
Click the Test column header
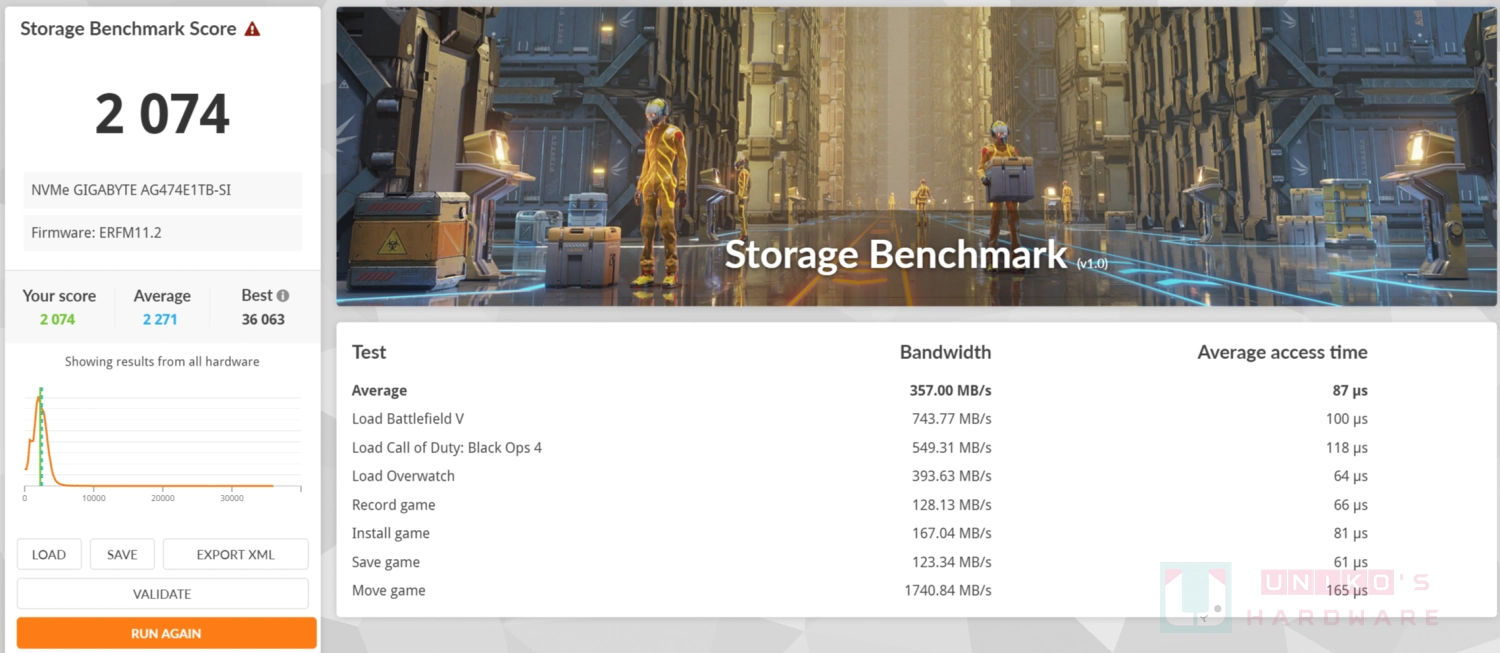(369, 352)
